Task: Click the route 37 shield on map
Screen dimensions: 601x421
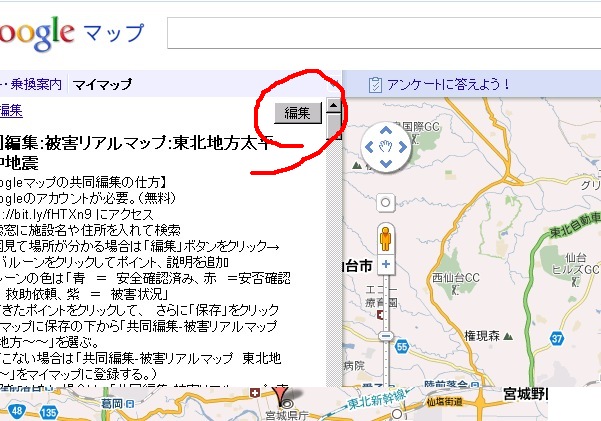Action: click(x=557, y=339)
